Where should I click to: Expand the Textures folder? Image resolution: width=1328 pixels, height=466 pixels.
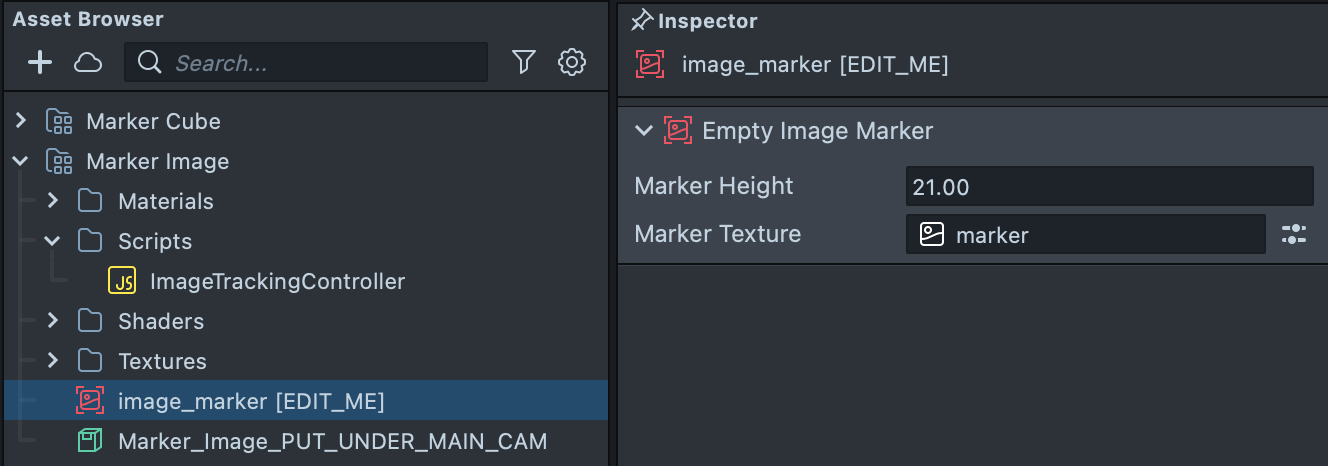pos(53,361)
